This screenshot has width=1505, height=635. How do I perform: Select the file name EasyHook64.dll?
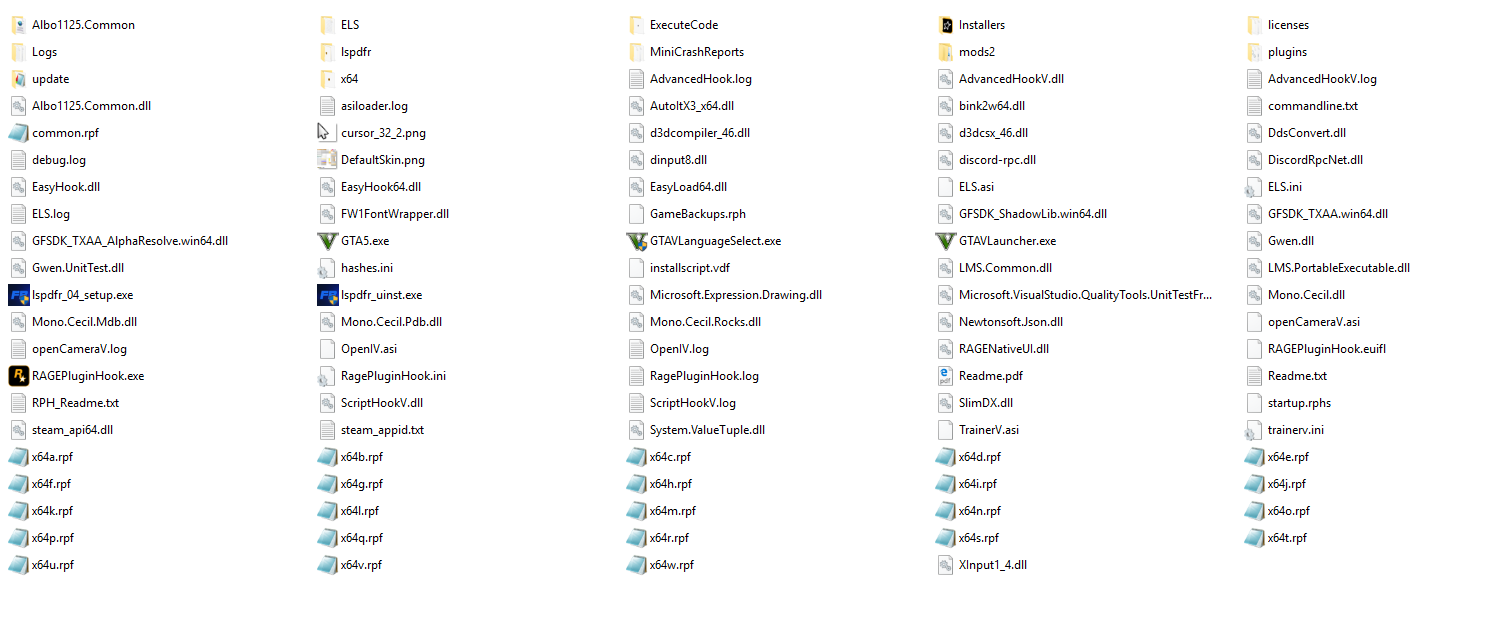coord(381,187)
